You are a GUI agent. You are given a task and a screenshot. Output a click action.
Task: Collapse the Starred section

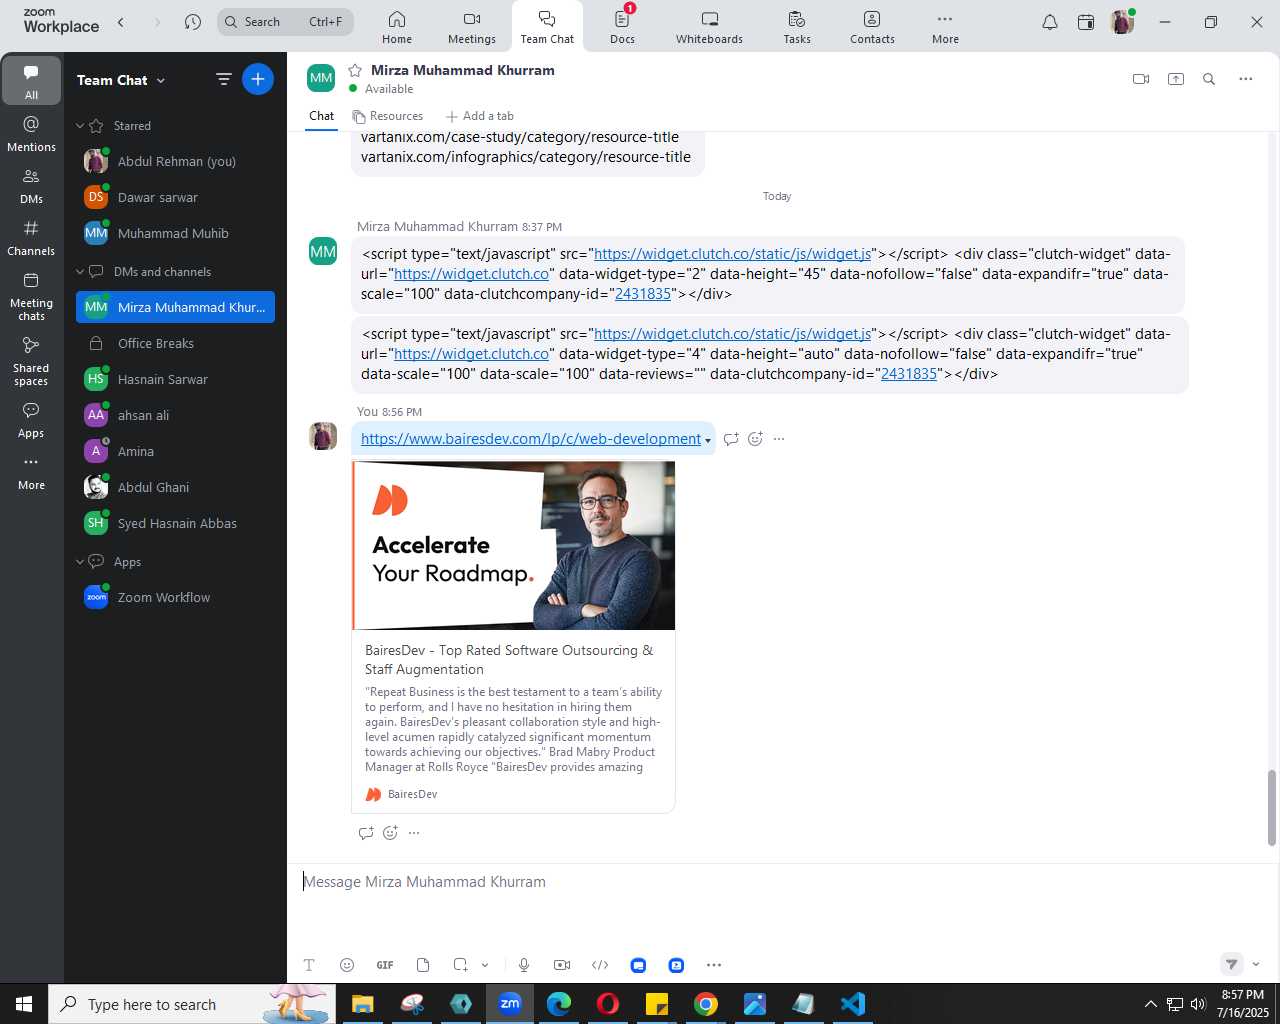tap(80, 126)
